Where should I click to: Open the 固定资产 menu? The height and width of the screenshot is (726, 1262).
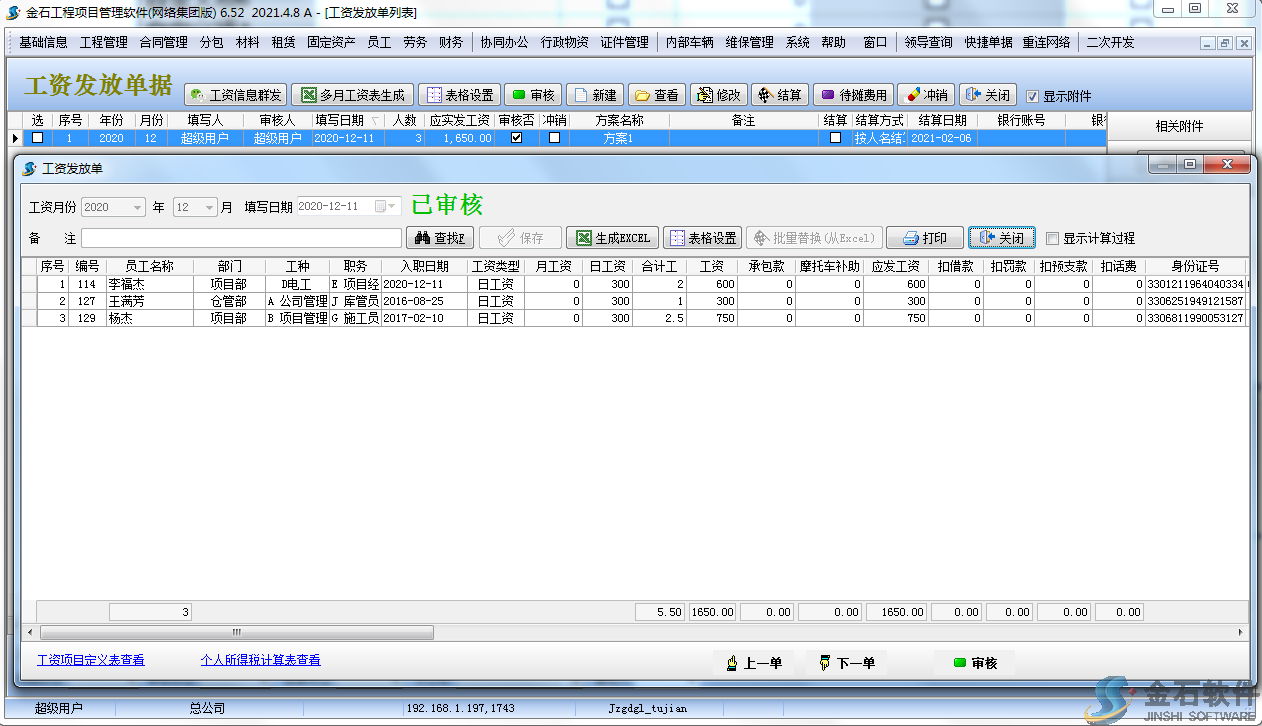pyautogui.click(x=330, y=42)
